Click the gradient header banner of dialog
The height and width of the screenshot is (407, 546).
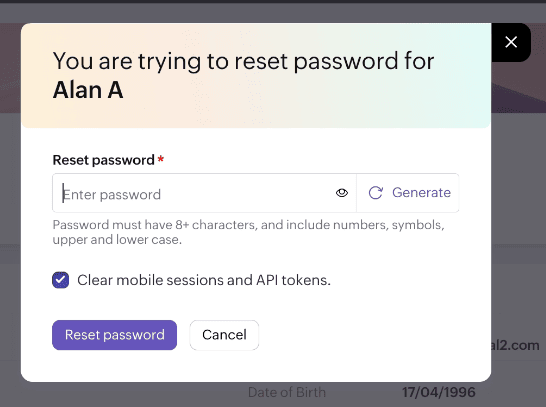pyautogui.click(x=256, y=76)
